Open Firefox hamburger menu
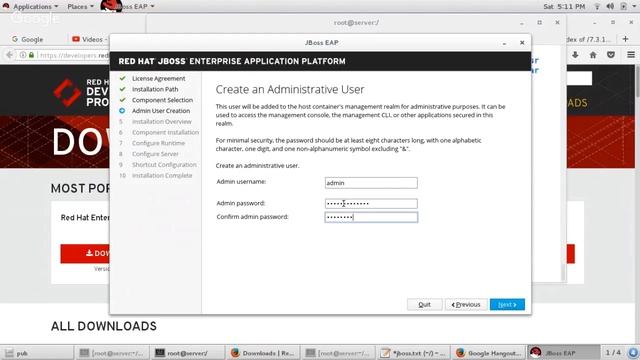640x360 pixels. 631,55
